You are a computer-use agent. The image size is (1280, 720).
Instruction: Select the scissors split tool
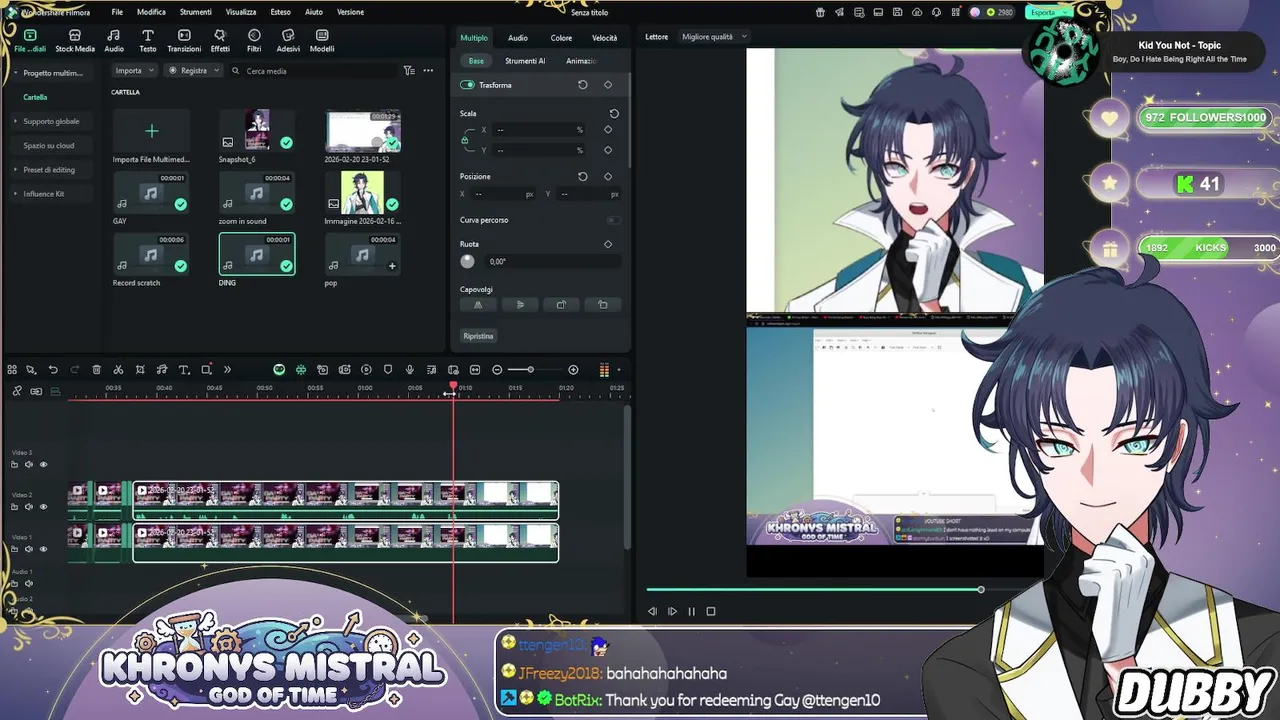118,370
